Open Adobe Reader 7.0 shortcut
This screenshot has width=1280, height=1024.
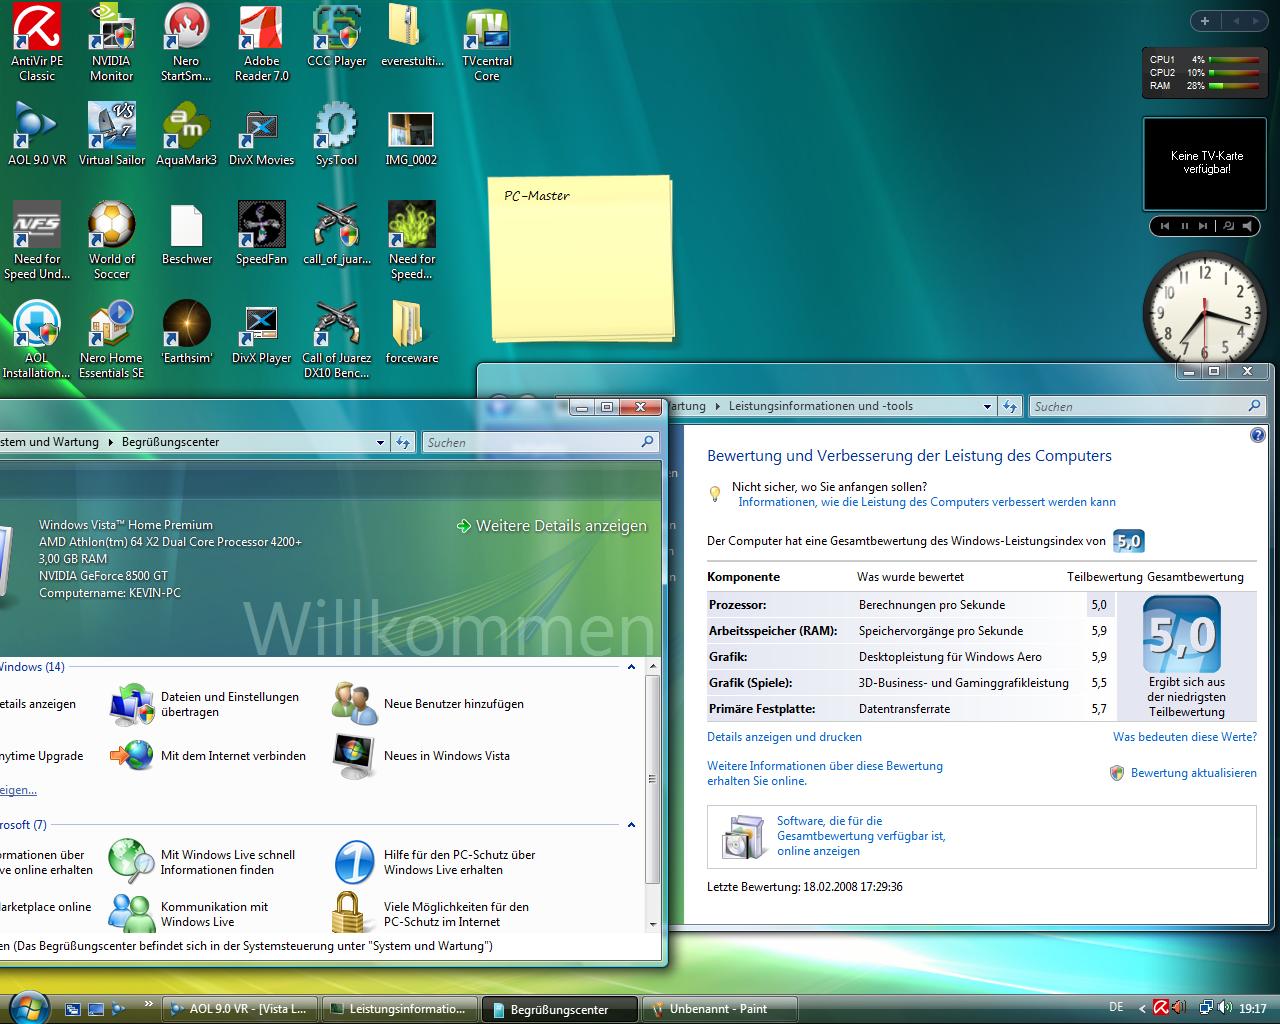click(x=261, y=43)
